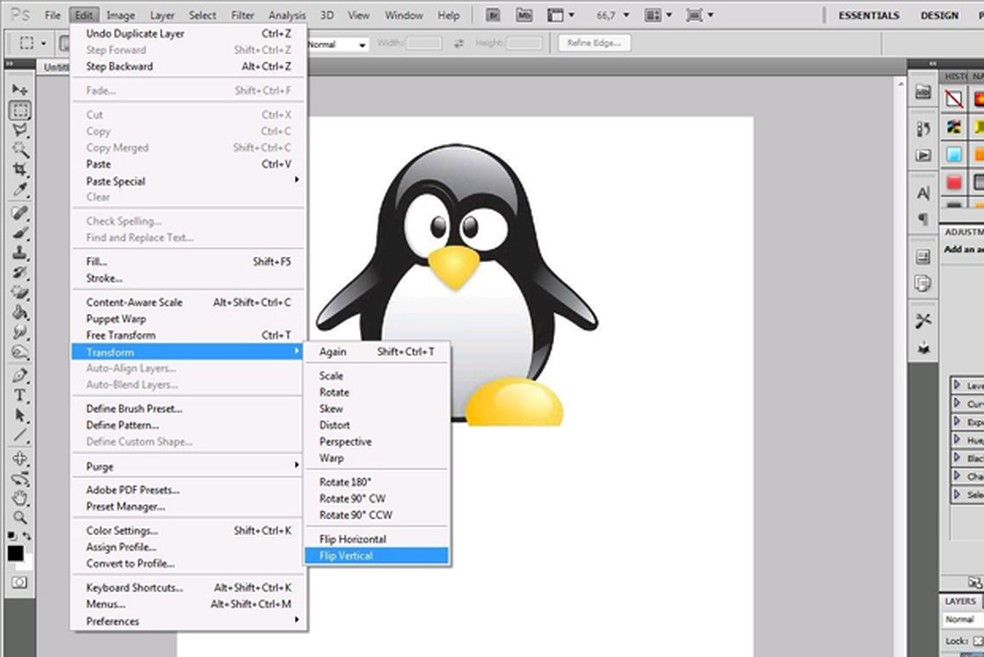
Task: Switch to the DESIGN workspace
Action: (x=939, y=16)
